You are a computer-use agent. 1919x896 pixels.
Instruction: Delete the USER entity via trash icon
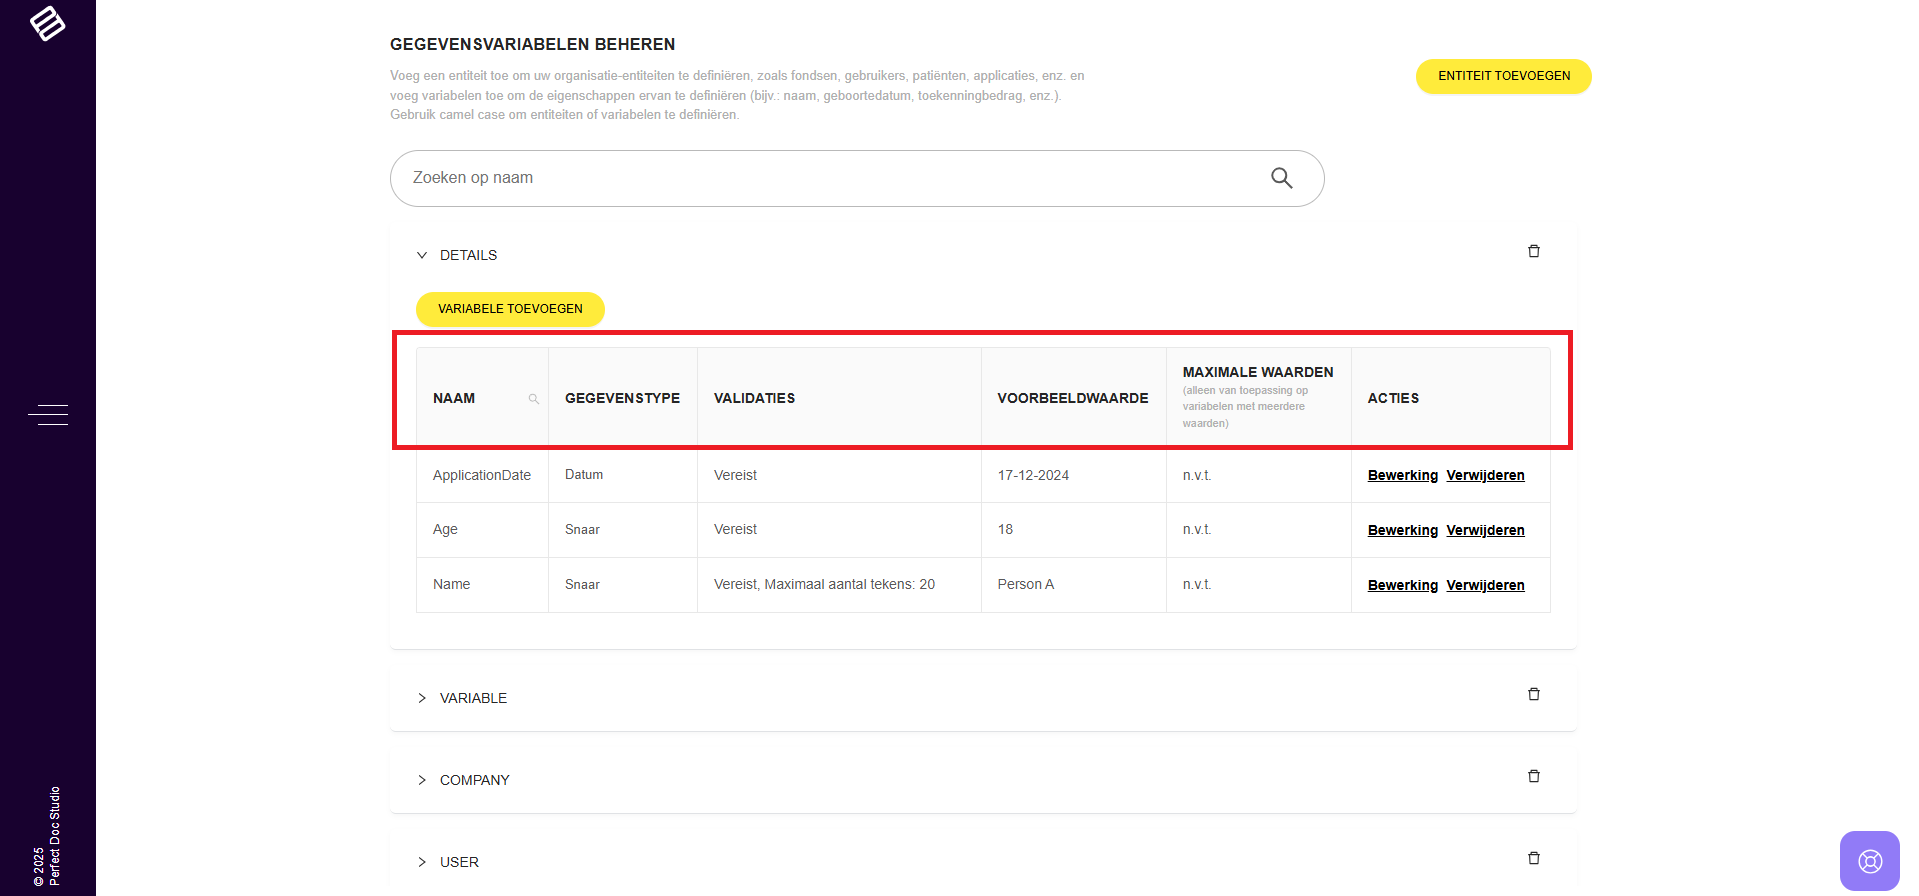(1533, 858)
